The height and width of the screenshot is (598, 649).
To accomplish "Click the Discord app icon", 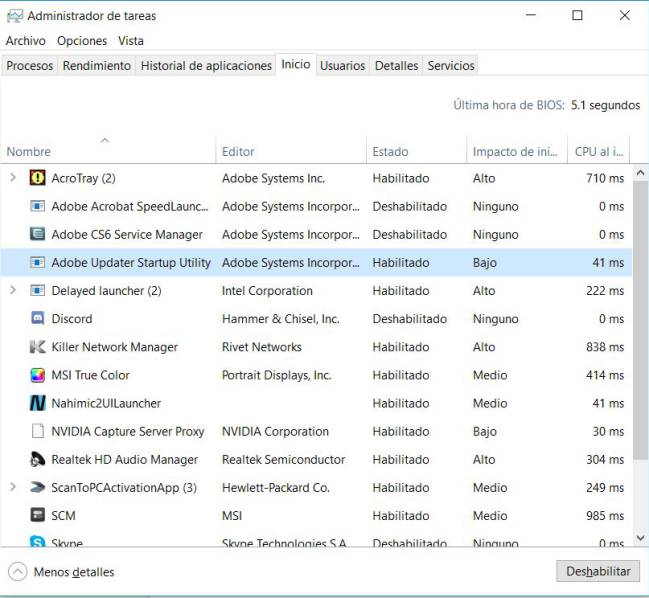I will [38, 318].
